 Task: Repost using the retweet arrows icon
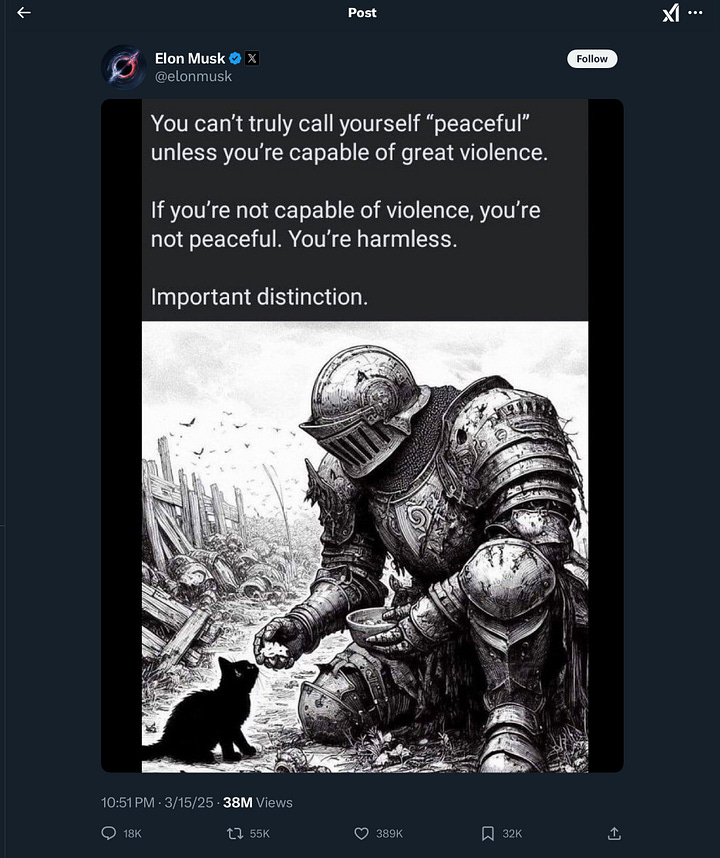(235, 833)
